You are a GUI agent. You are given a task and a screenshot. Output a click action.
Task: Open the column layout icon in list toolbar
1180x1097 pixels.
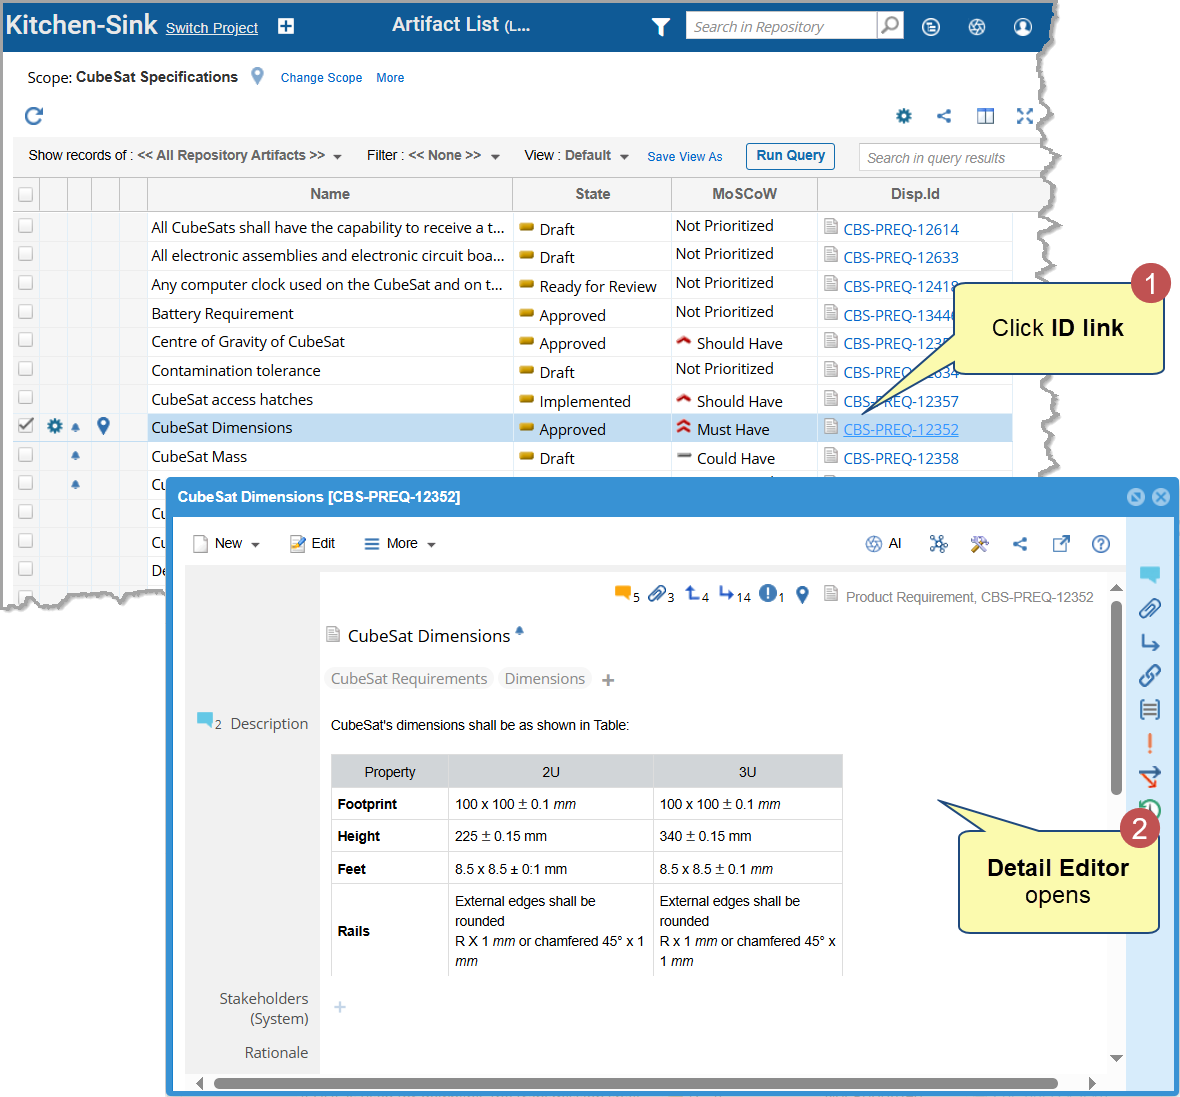985,116
